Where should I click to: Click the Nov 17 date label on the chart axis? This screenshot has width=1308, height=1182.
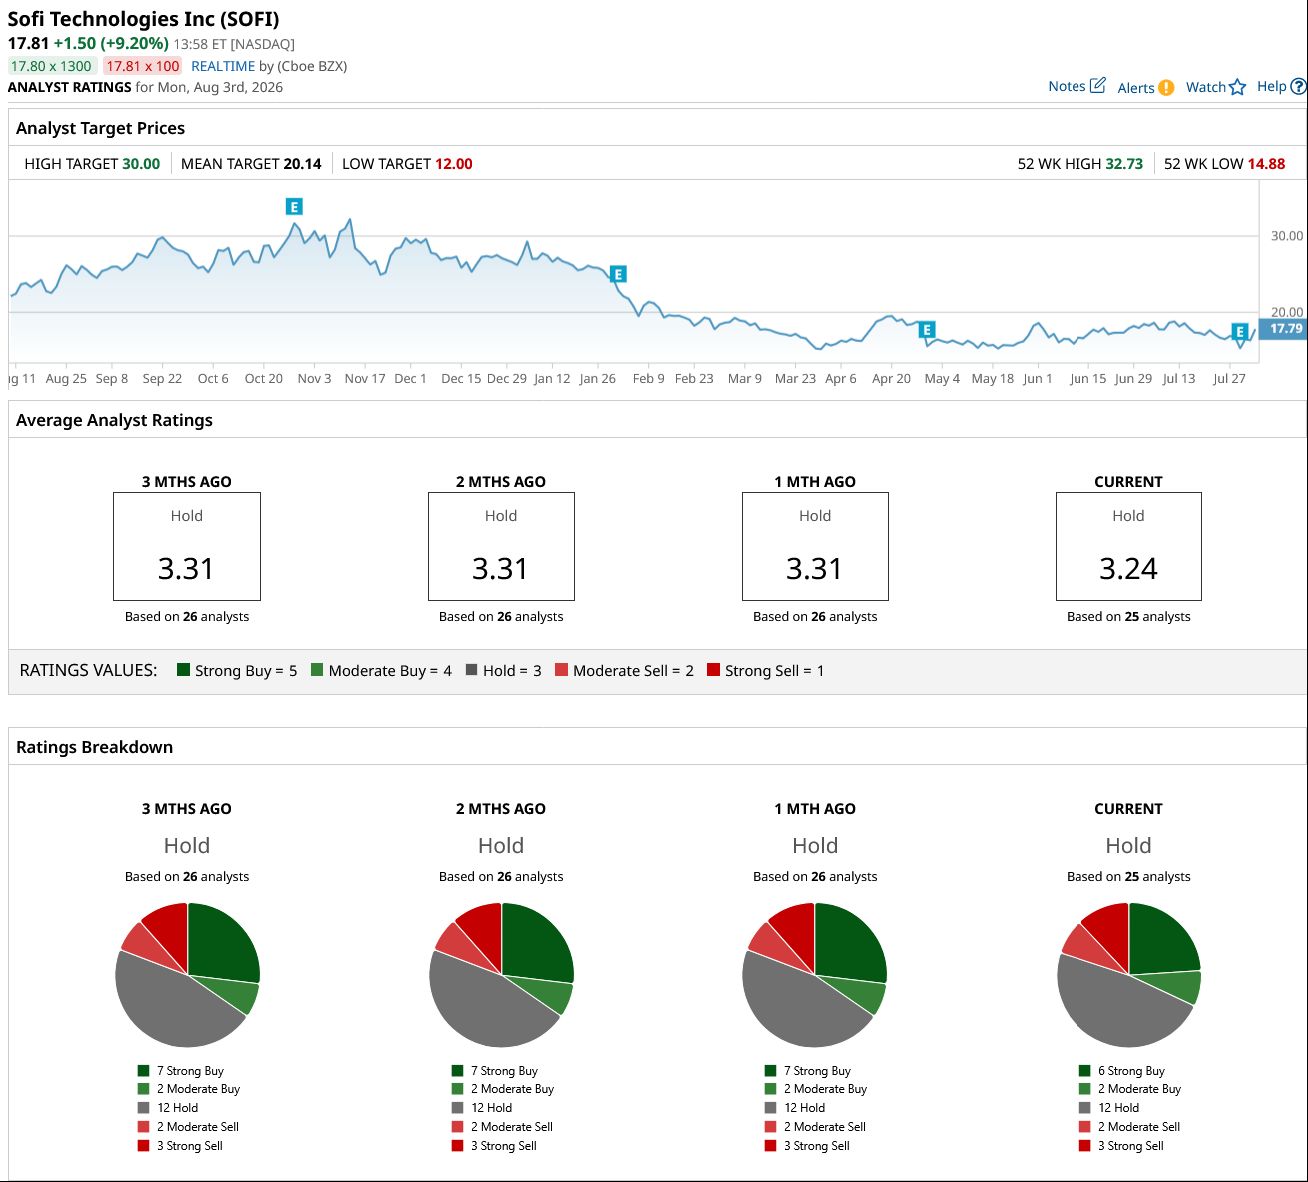365,378
